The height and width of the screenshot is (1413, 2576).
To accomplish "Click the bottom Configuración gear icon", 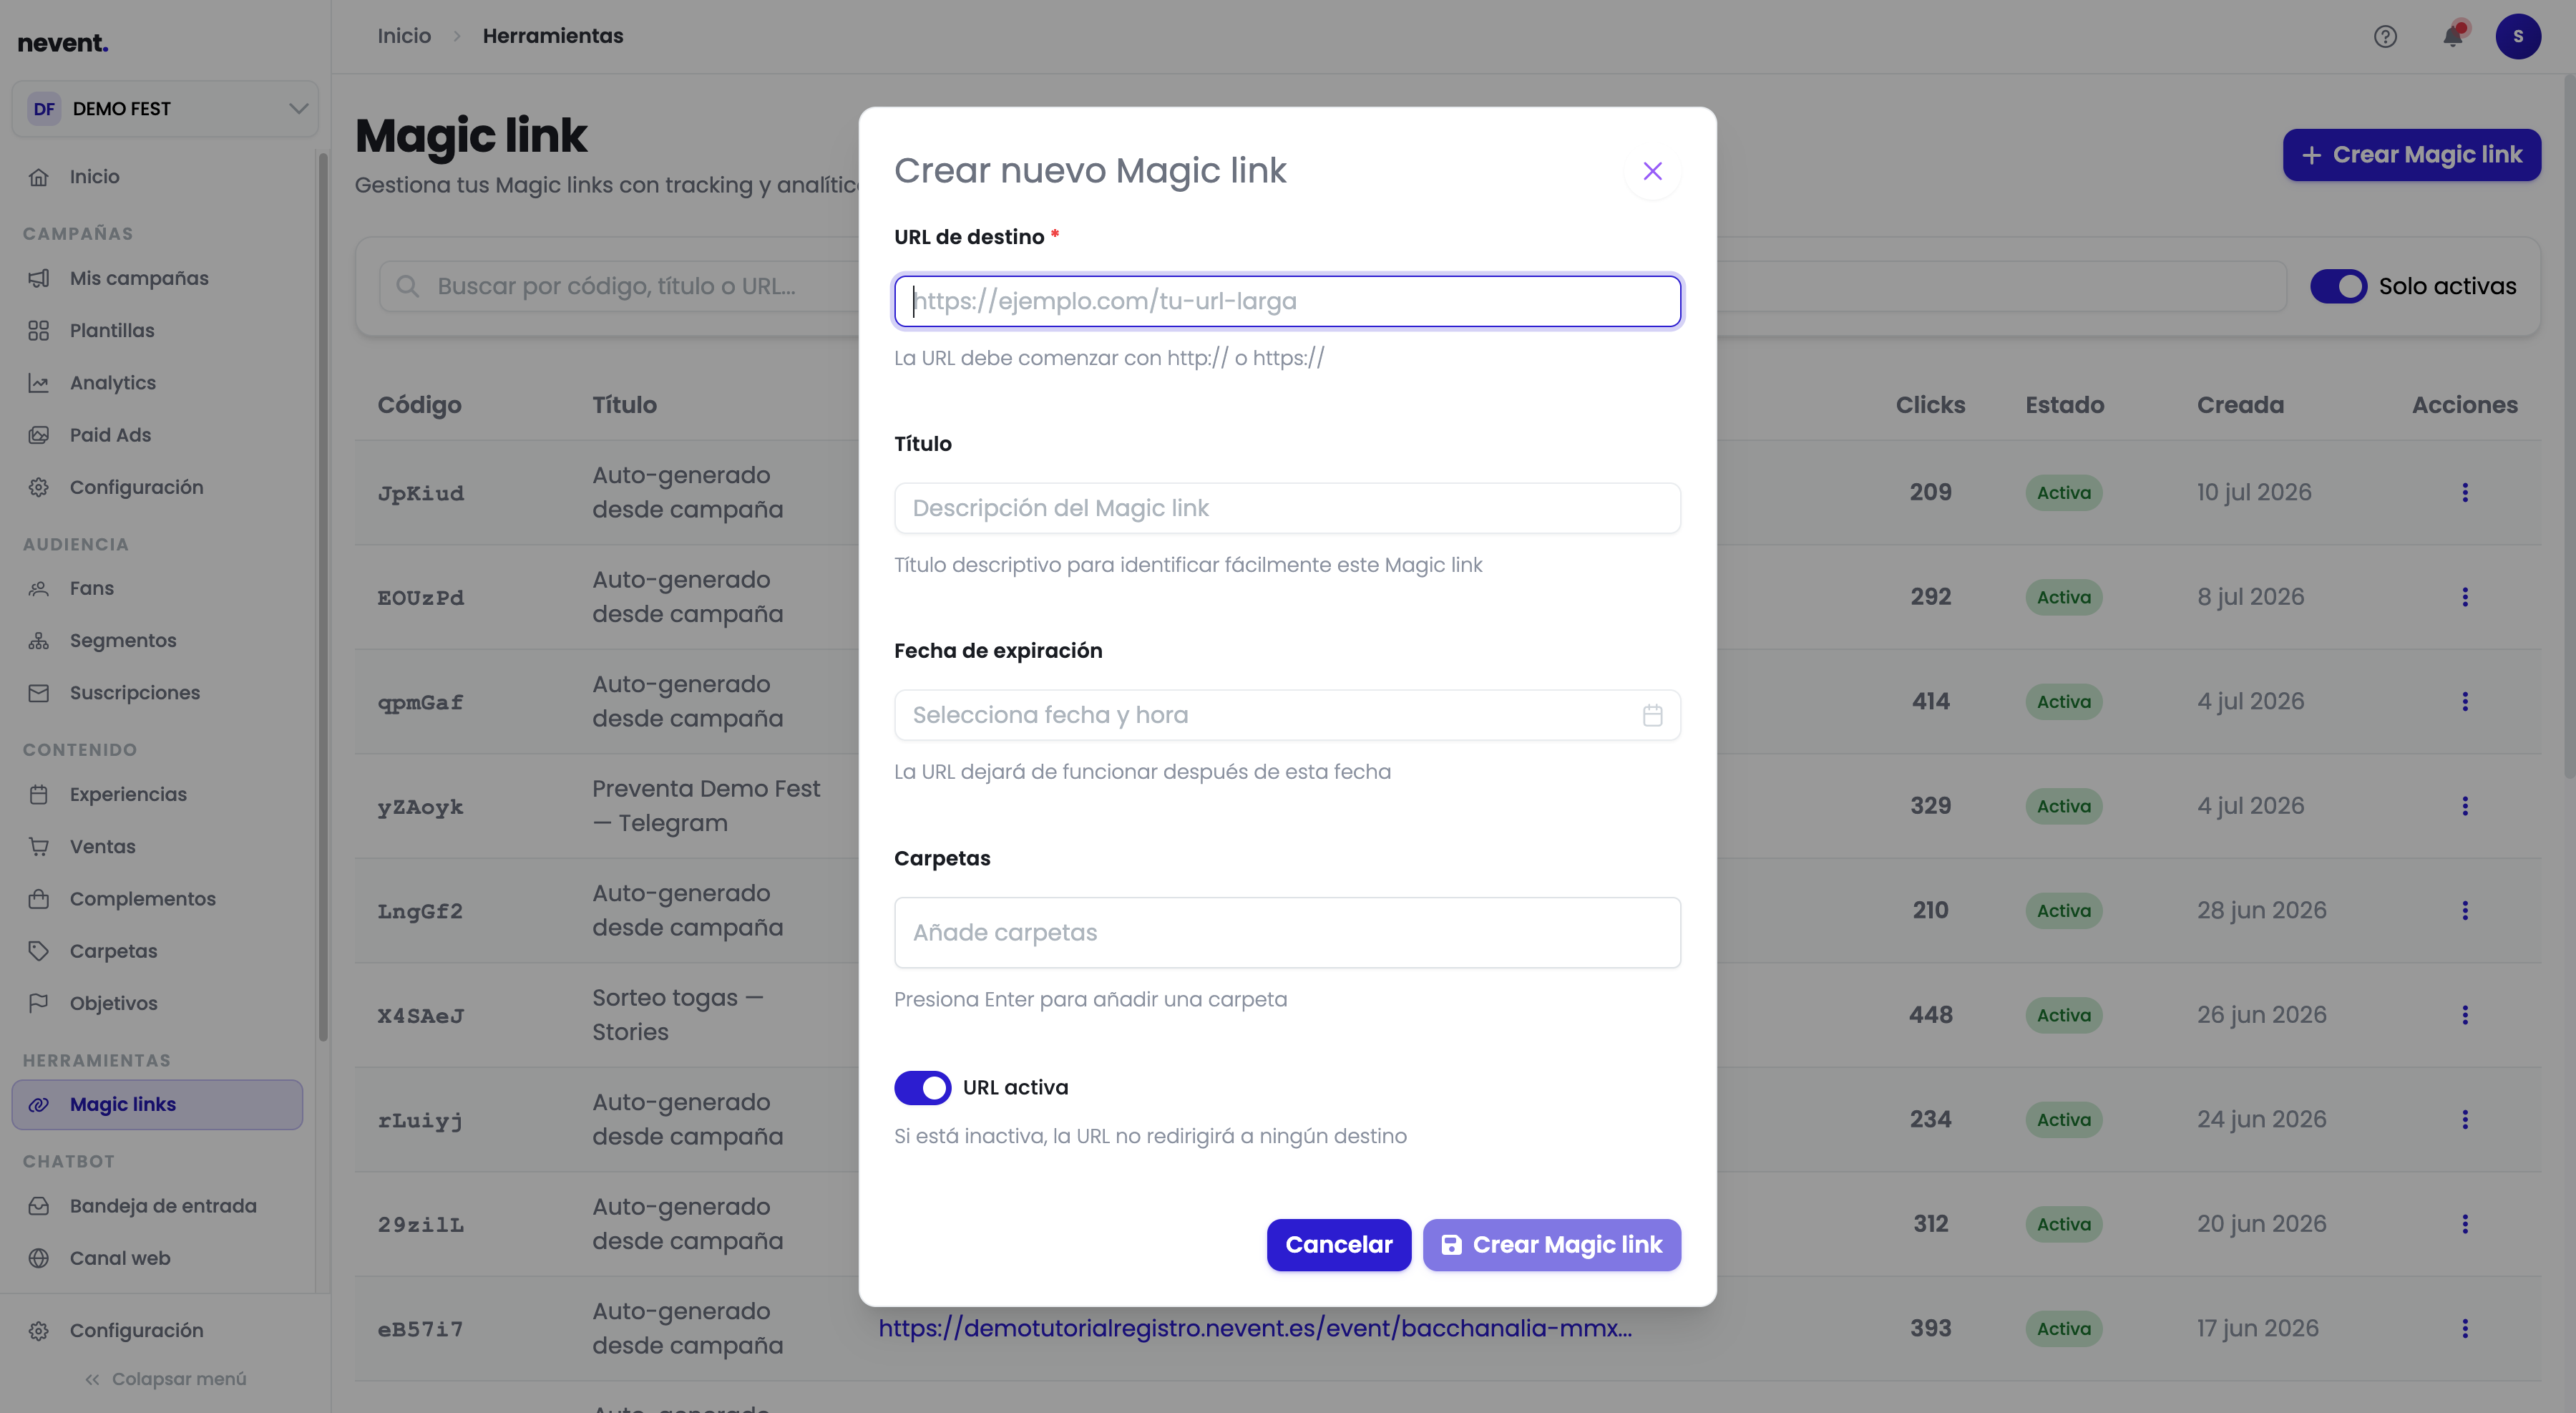I will [x=39, y=1331].
